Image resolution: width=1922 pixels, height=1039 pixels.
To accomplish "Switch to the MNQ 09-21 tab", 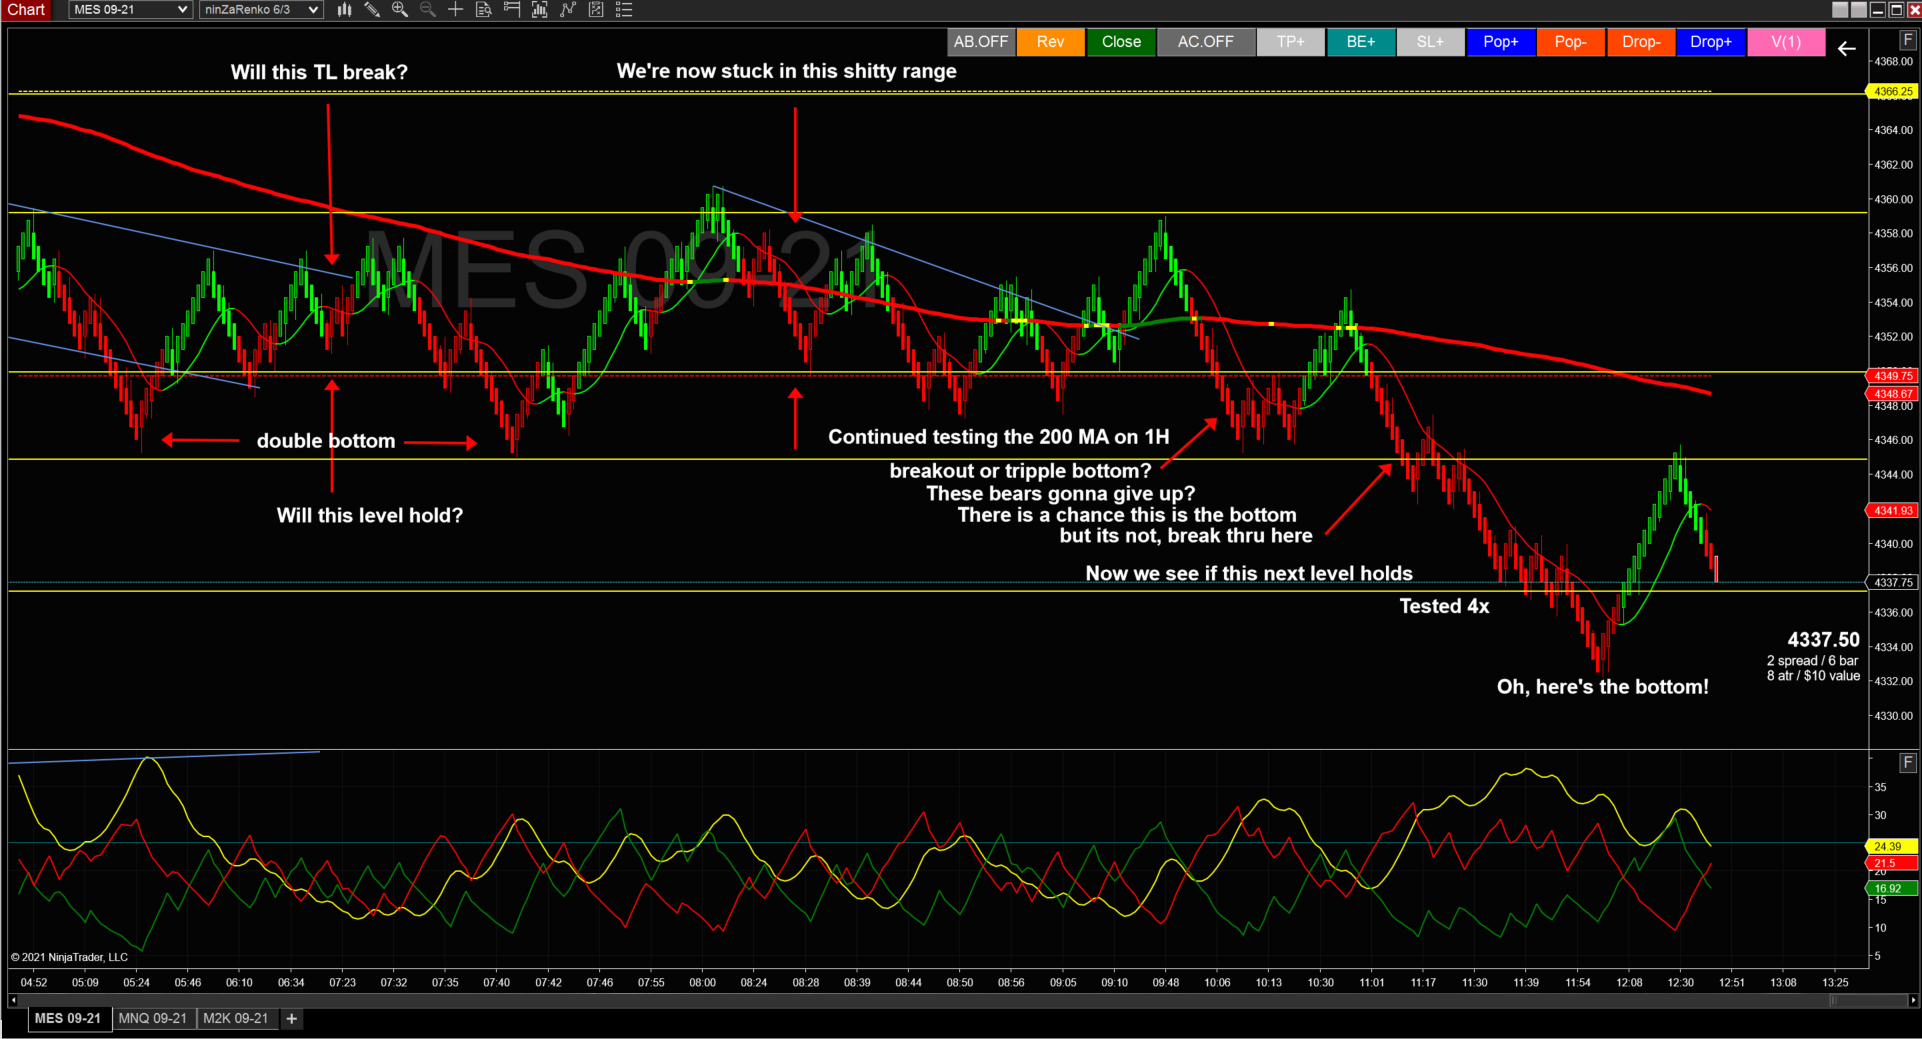I will pyautogui.click(x=153, y=1019).
